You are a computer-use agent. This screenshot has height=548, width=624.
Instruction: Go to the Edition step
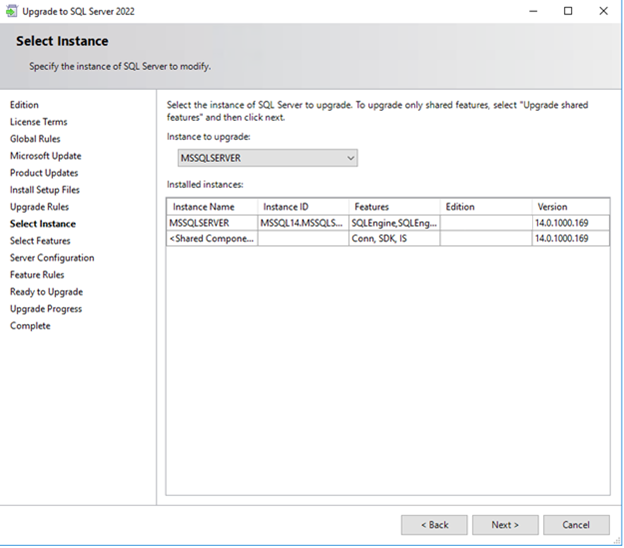pyautogui.click(x=24, y=105)
